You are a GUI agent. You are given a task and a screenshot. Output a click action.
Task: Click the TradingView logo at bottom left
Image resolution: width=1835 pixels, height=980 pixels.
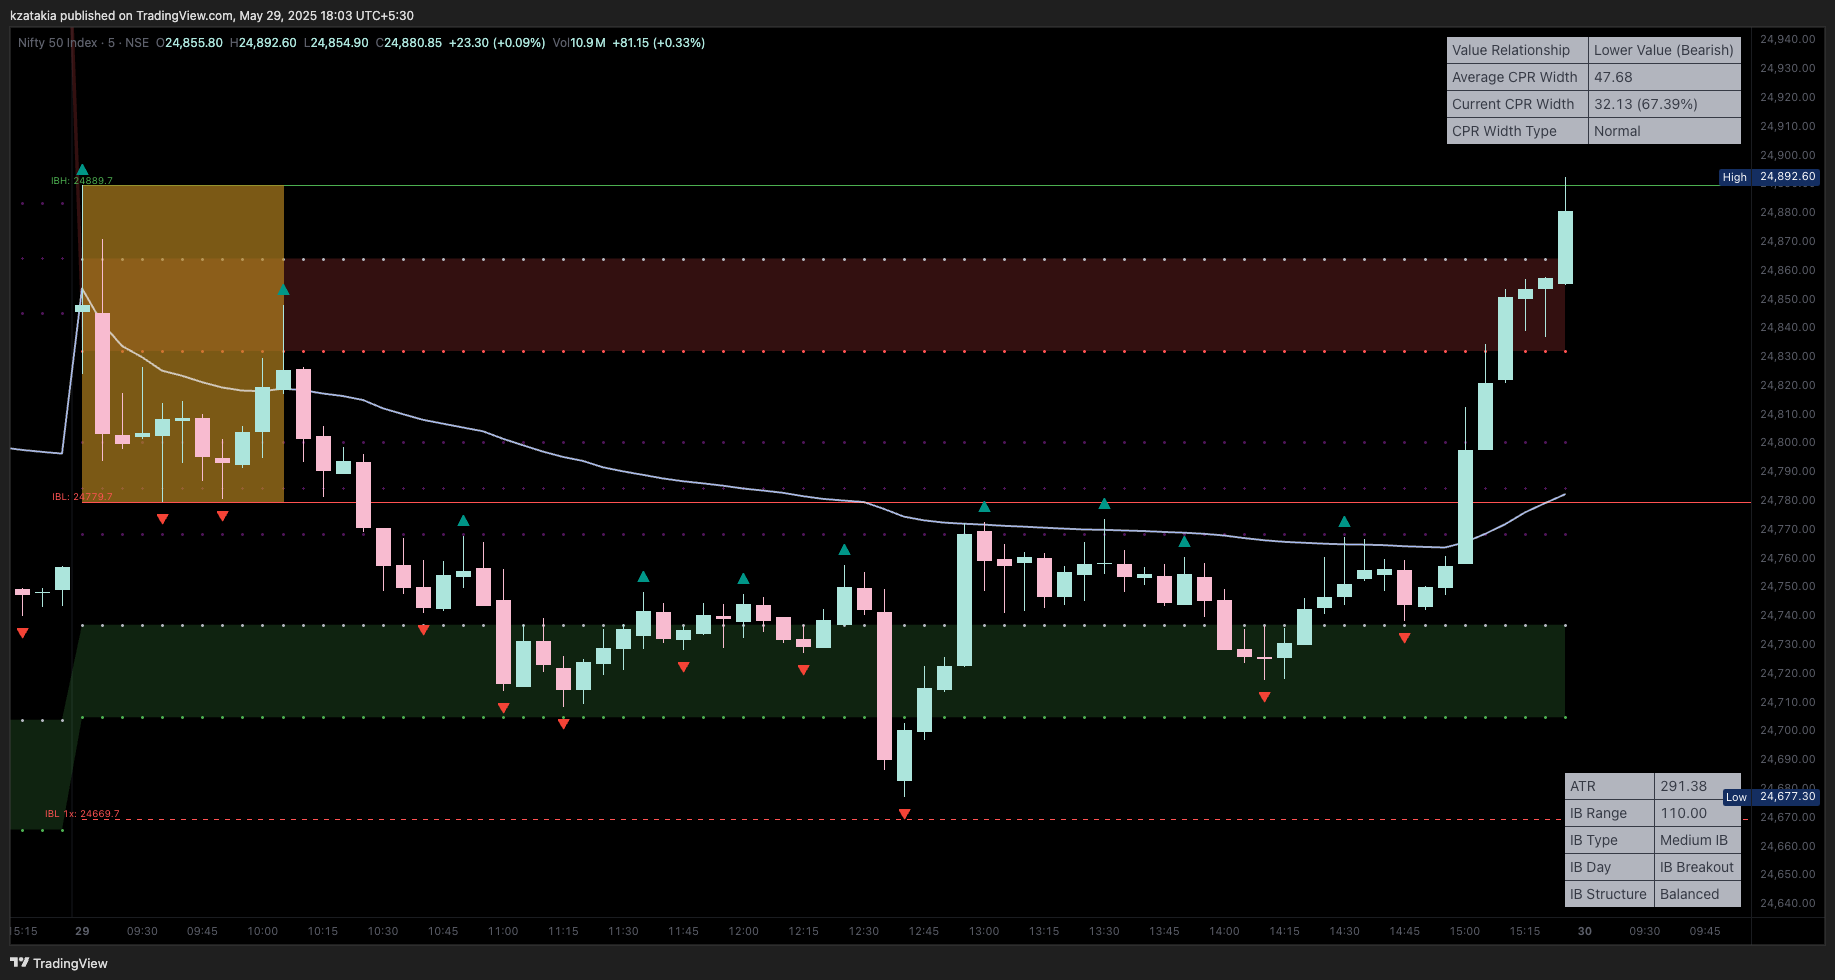(59, 963)
